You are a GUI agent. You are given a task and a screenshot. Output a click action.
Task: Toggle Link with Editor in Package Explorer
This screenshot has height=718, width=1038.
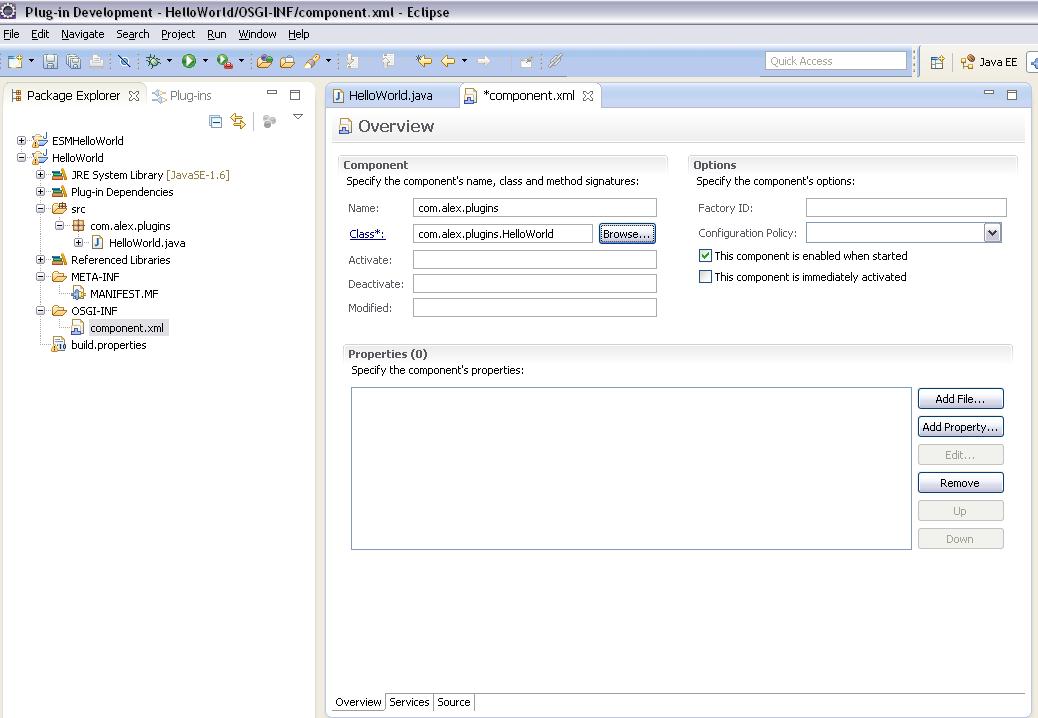click(238, 121)
